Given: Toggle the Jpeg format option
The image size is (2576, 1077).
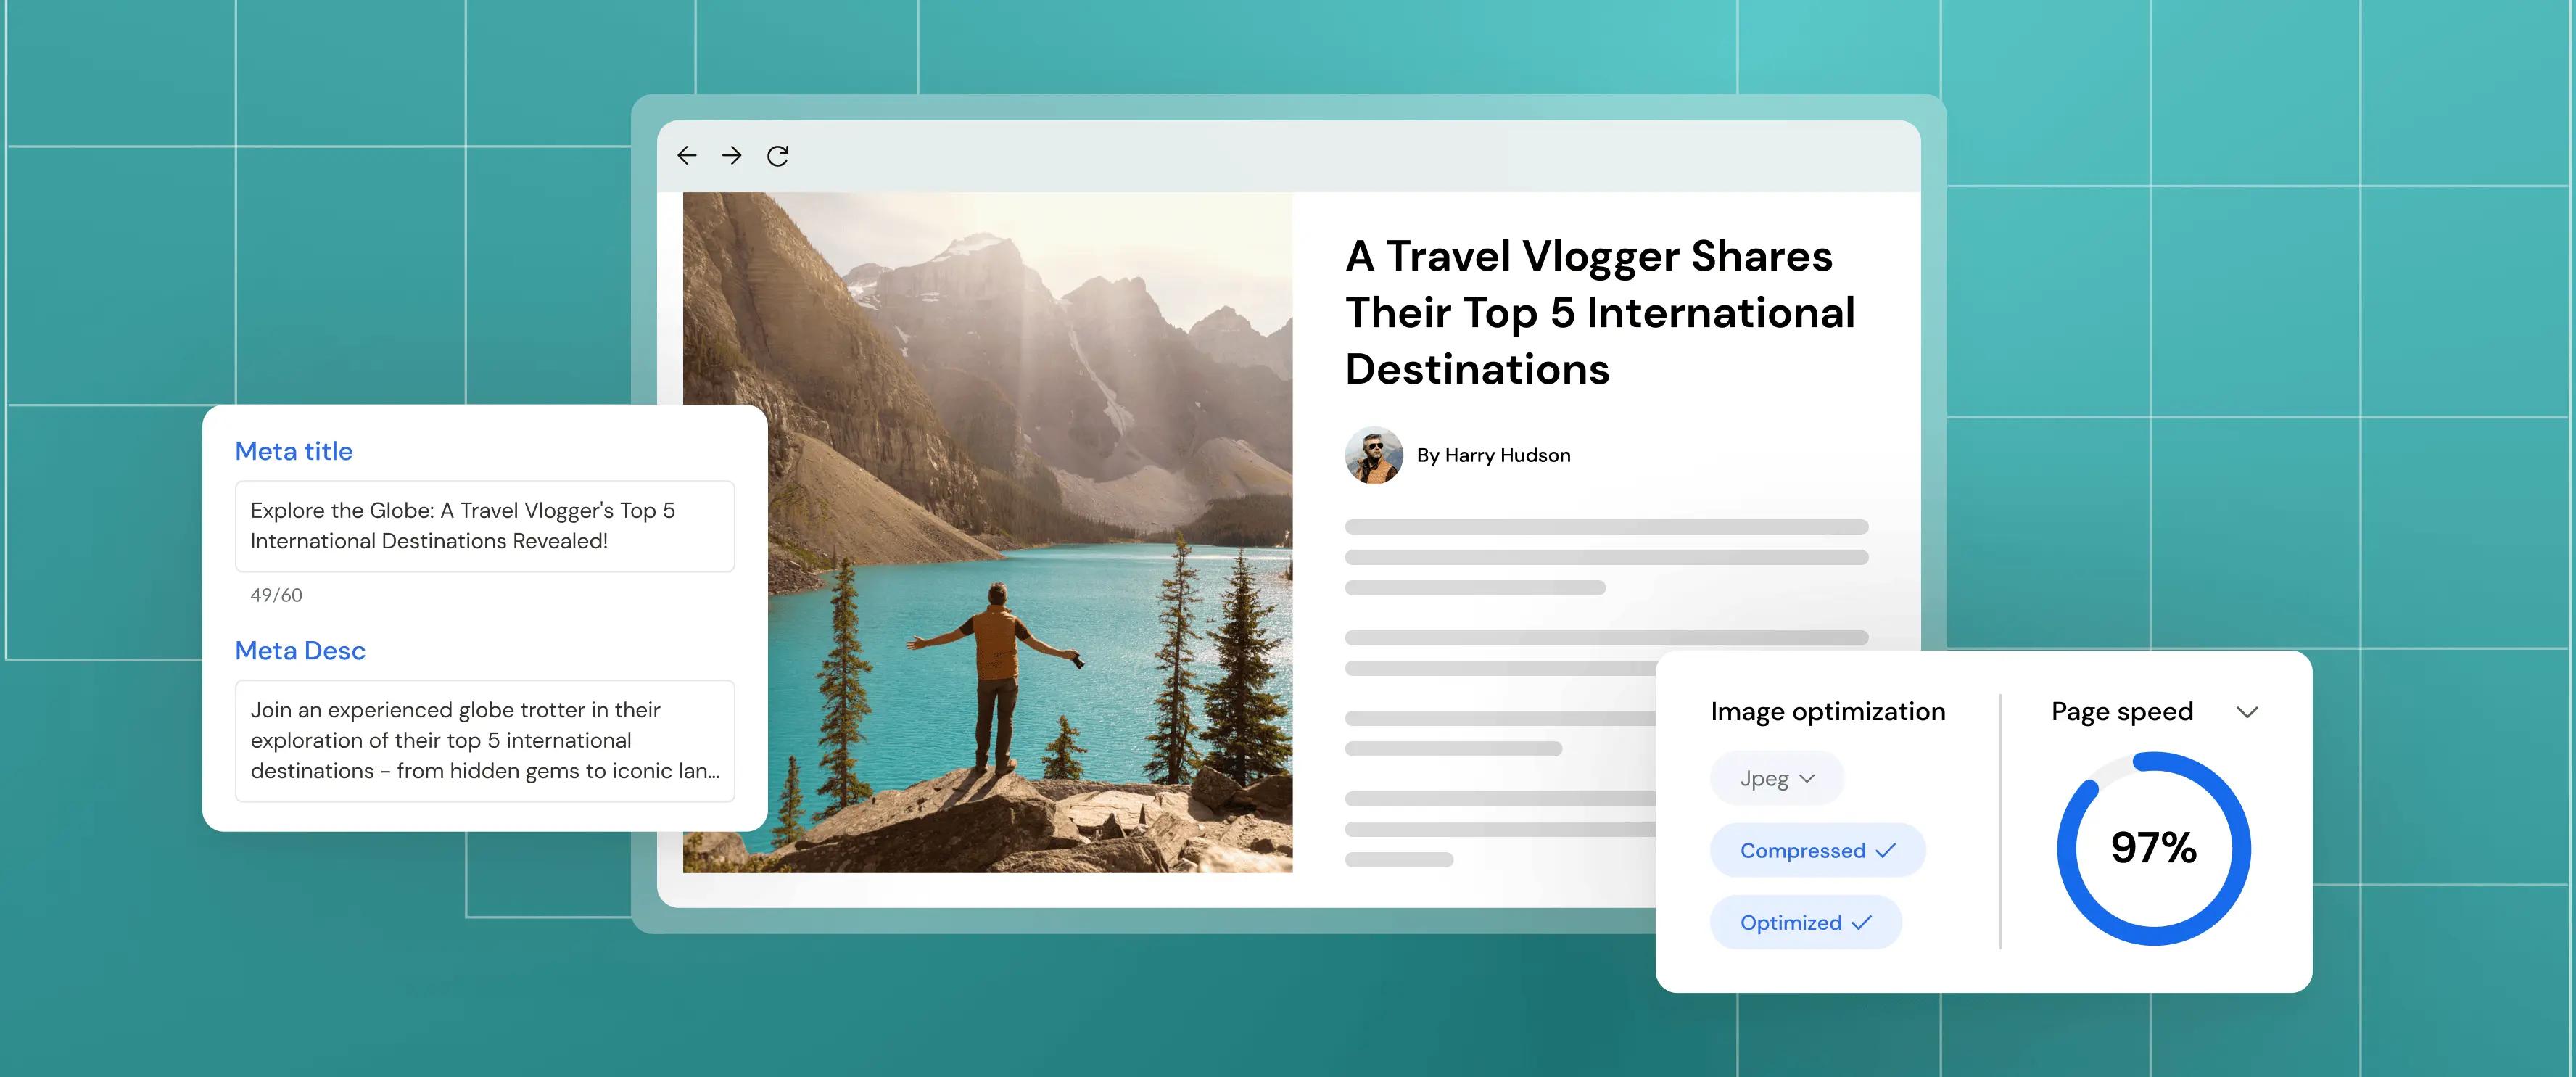Looking at the screenshot, I should point(1776,778).
